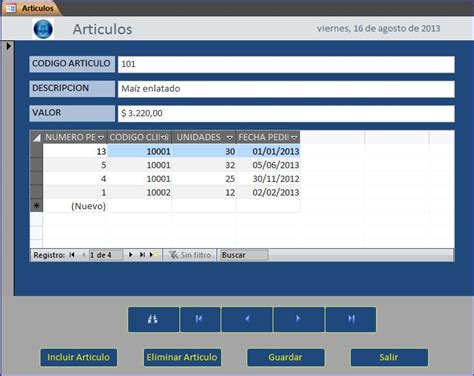Click the blue globe logo in header
This screenshot has width=474, height=376.
(43, 29)
